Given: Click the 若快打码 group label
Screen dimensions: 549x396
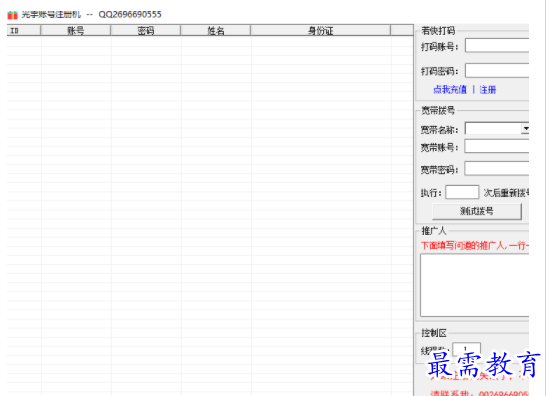Looking at the screenshot, I should (438, 31).
